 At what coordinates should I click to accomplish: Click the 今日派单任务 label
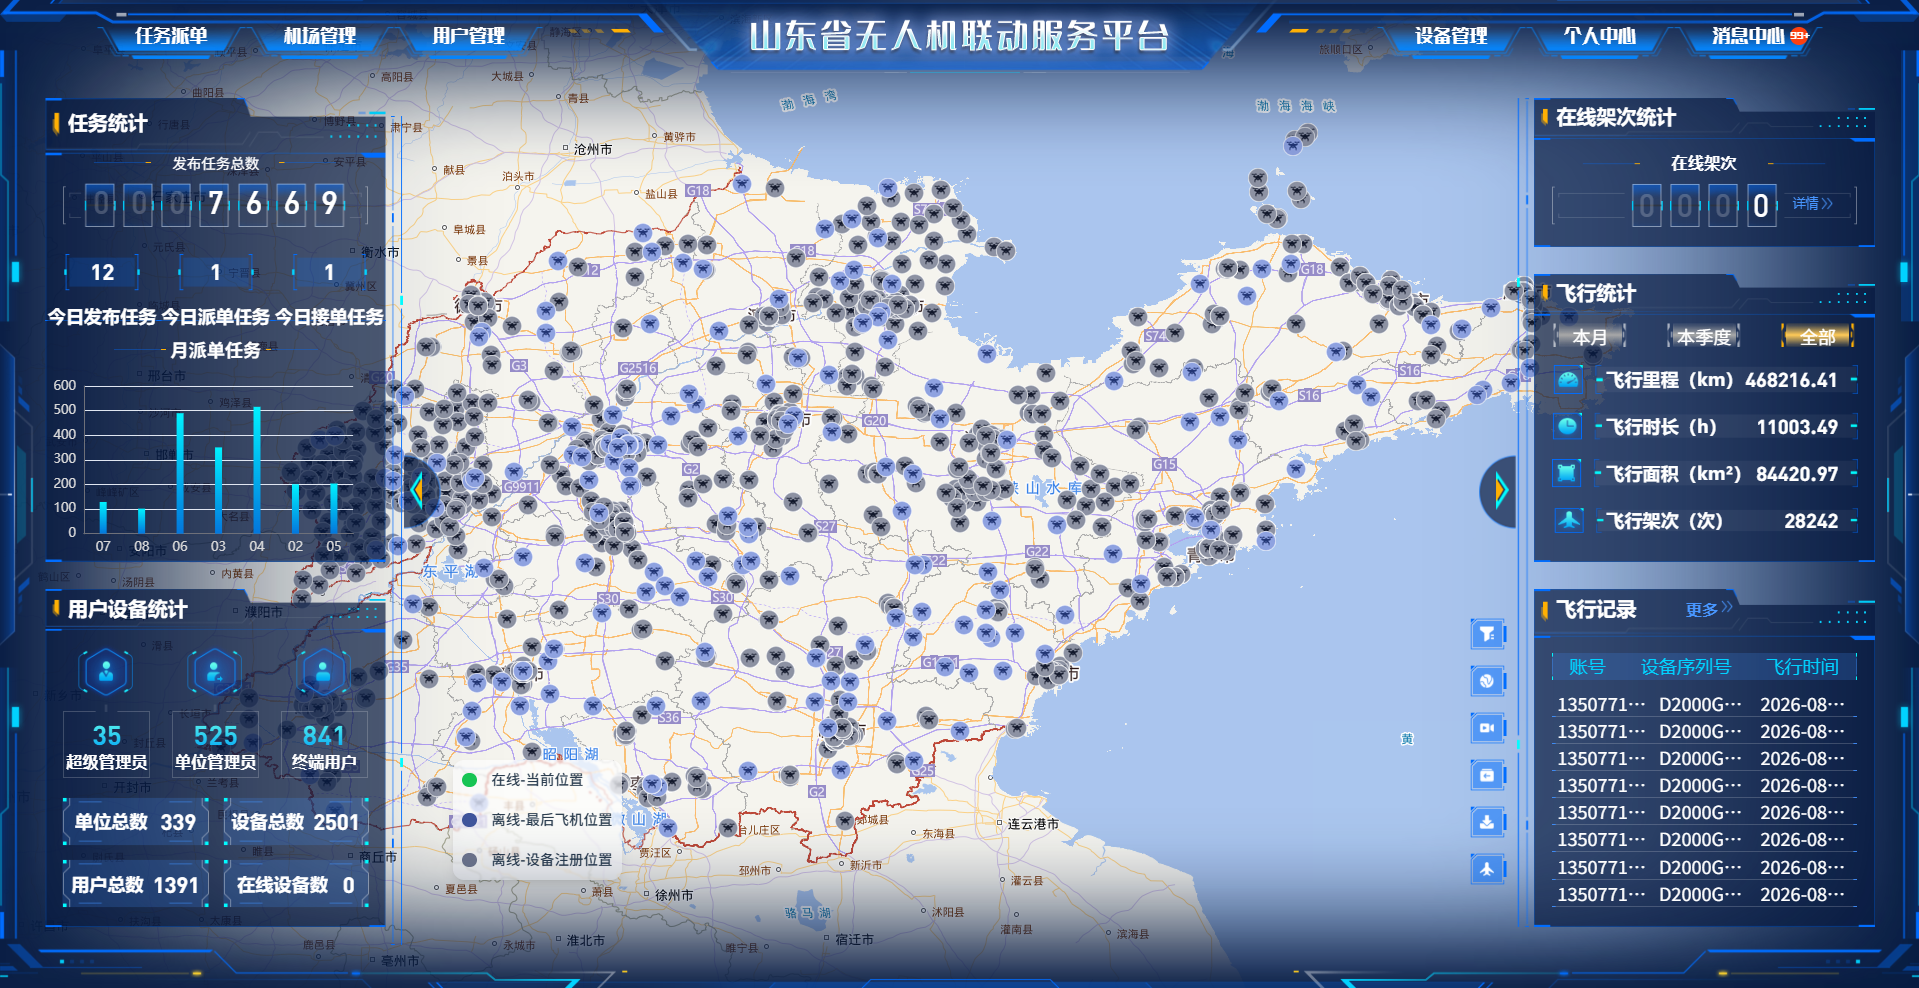(x=216, y=317)
